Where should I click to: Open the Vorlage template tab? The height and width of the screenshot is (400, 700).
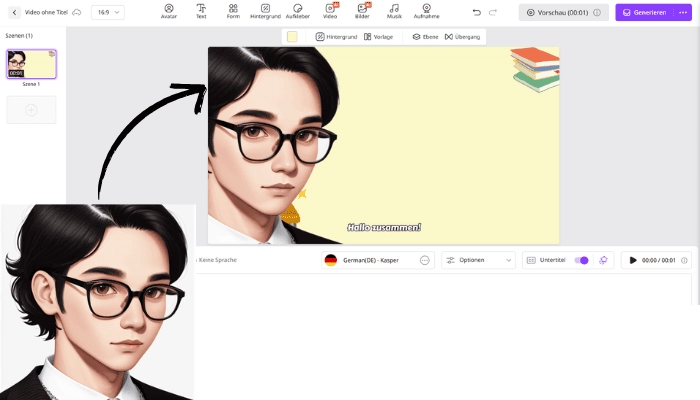pos(378,36)
